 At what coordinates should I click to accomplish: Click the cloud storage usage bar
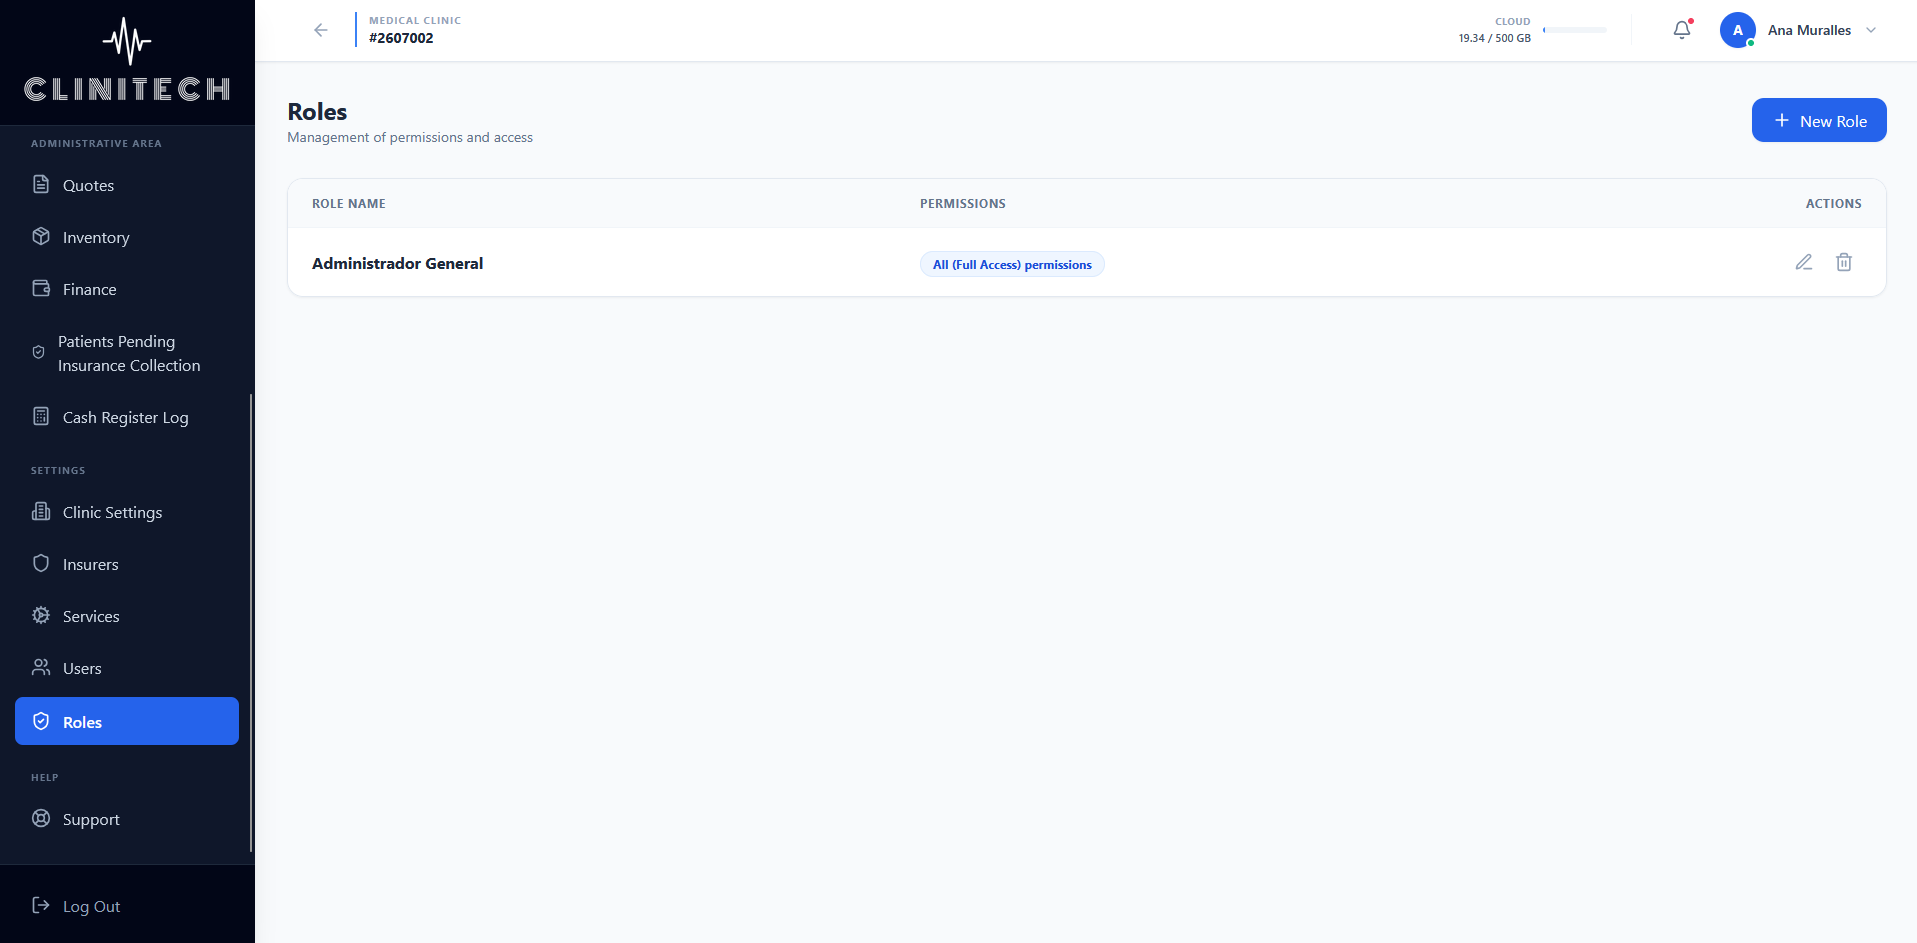point(1575,30)
